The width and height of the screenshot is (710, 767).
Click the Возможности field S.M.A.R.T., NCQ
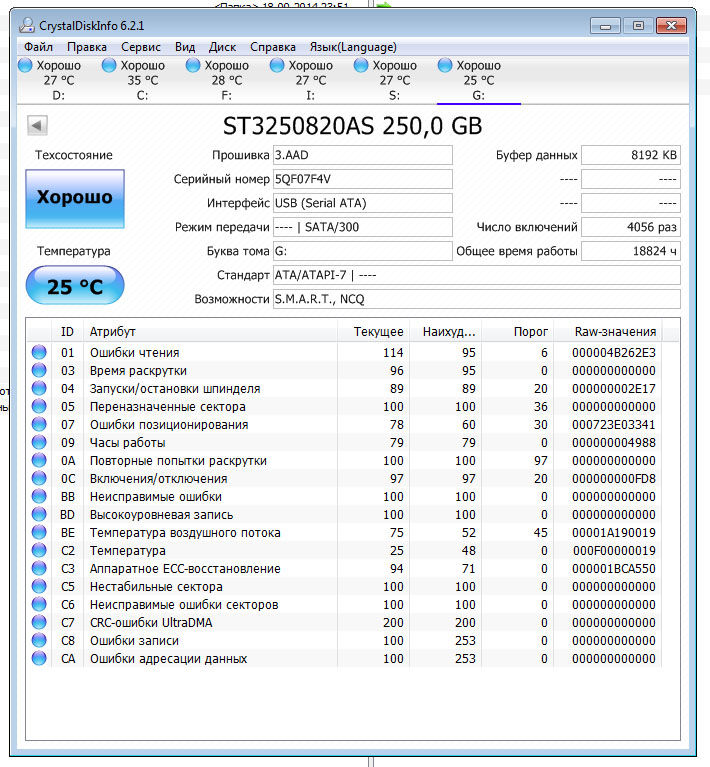pyautogui.click(x=477, y=299)
